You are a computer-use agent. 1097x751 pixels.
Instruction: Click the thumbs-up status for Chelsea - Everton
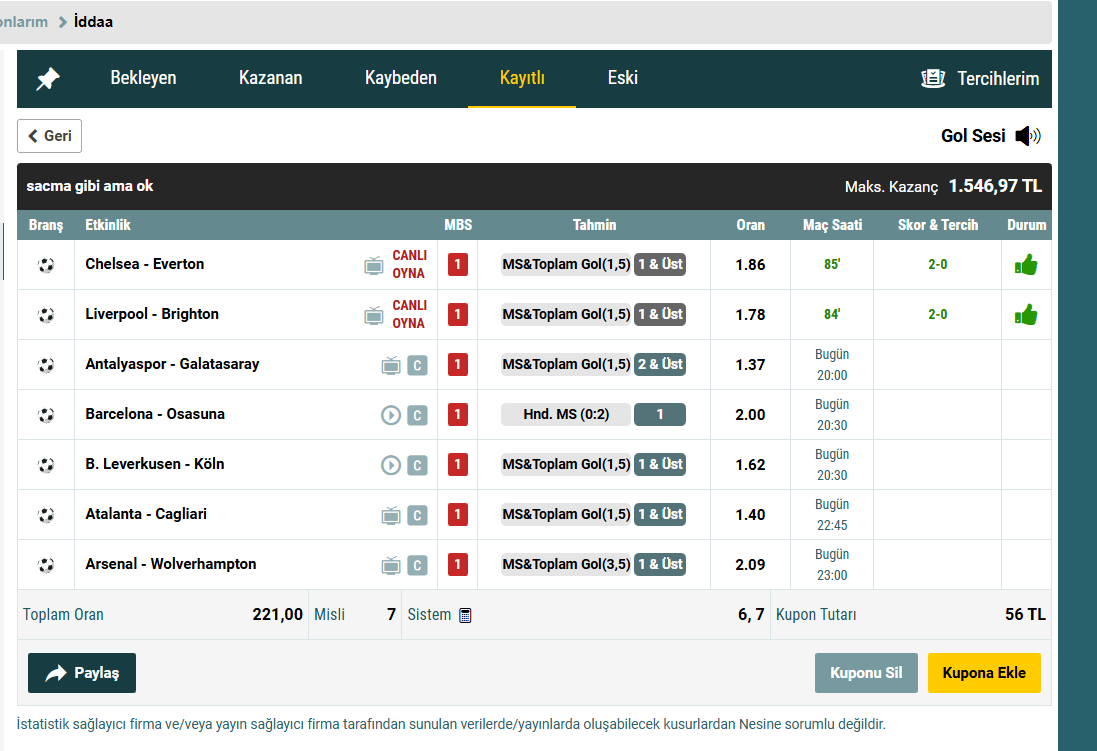[x=1026, y=265]
